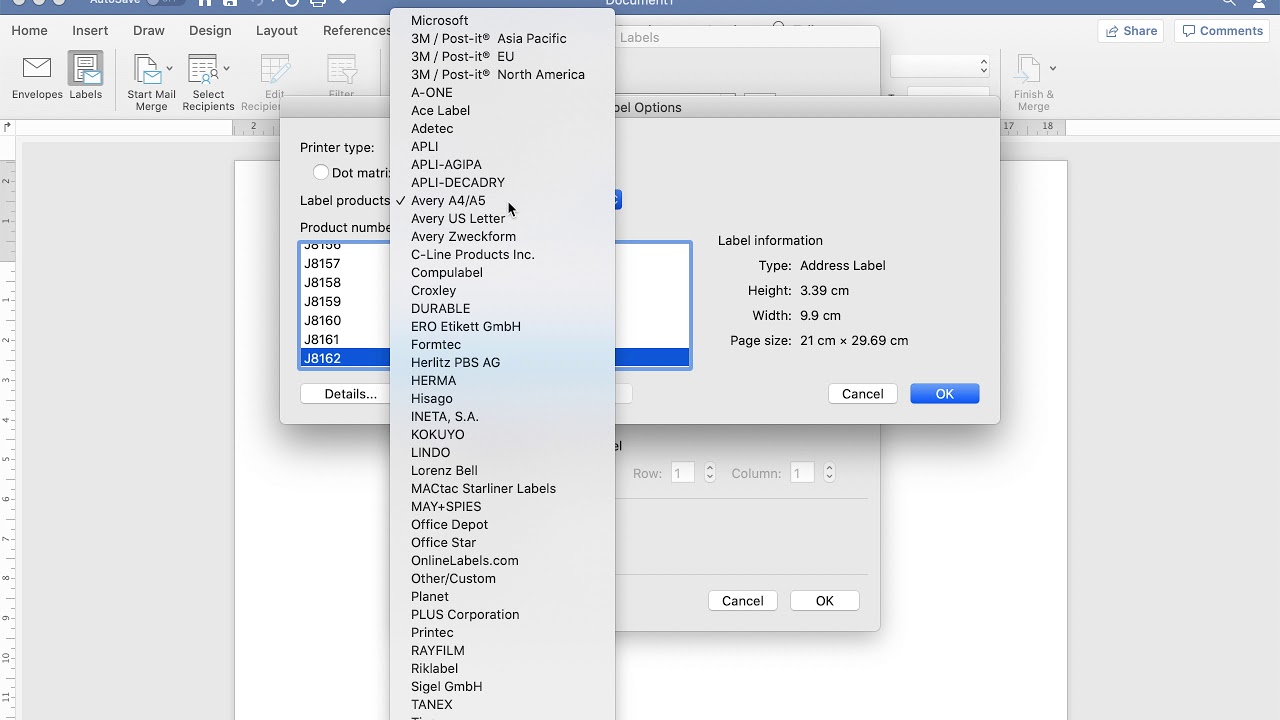Click the Column number stepper
1280x720 pixels.
click(x=829, y=473)
